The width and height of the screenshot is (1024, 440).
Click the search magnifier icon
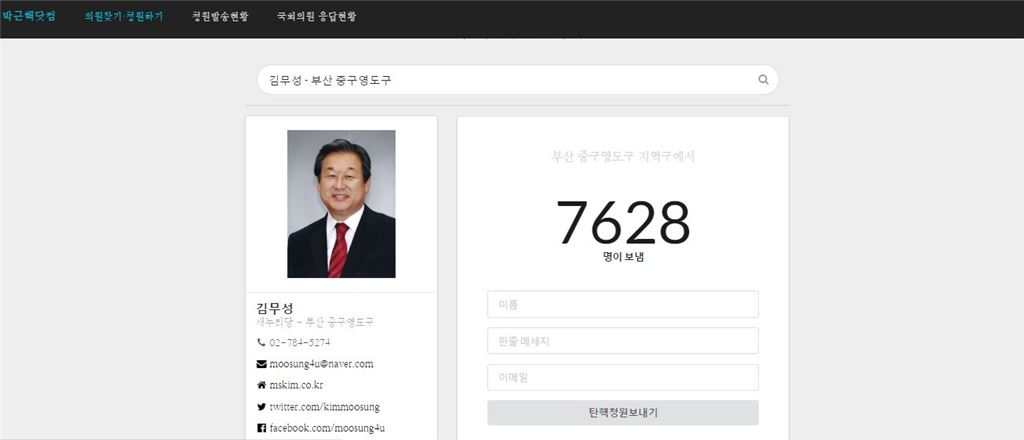point(763,80)
